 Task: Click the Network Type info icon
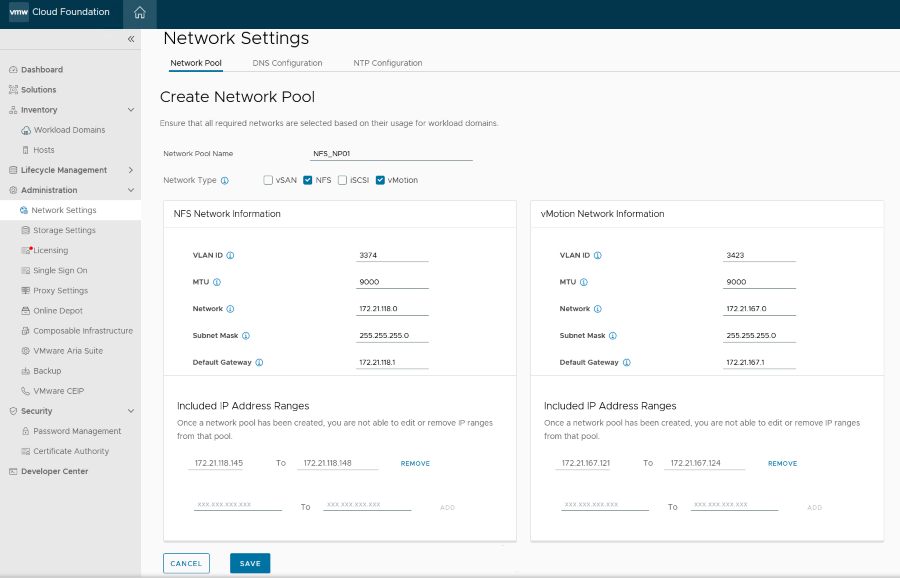click(x=224, y=181)
